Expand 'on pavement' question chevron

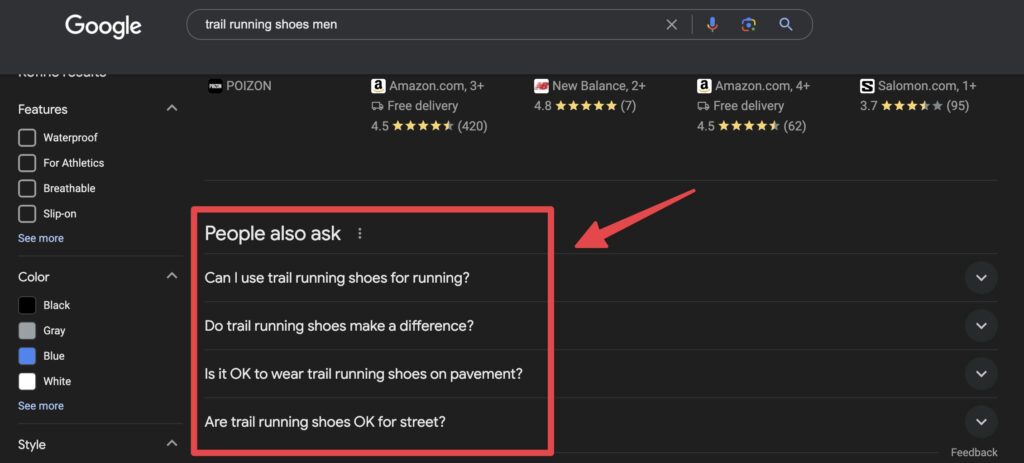[x=981, y=374]
